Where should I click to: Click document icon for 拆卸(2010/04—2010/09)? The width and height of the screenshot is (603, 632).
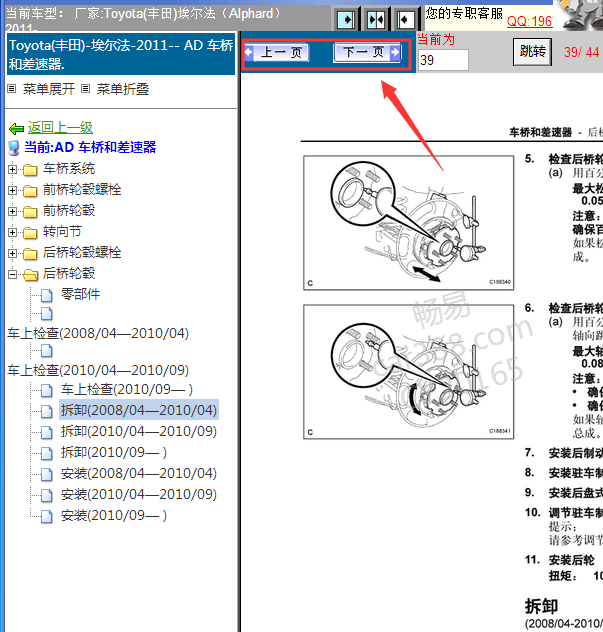47,432
